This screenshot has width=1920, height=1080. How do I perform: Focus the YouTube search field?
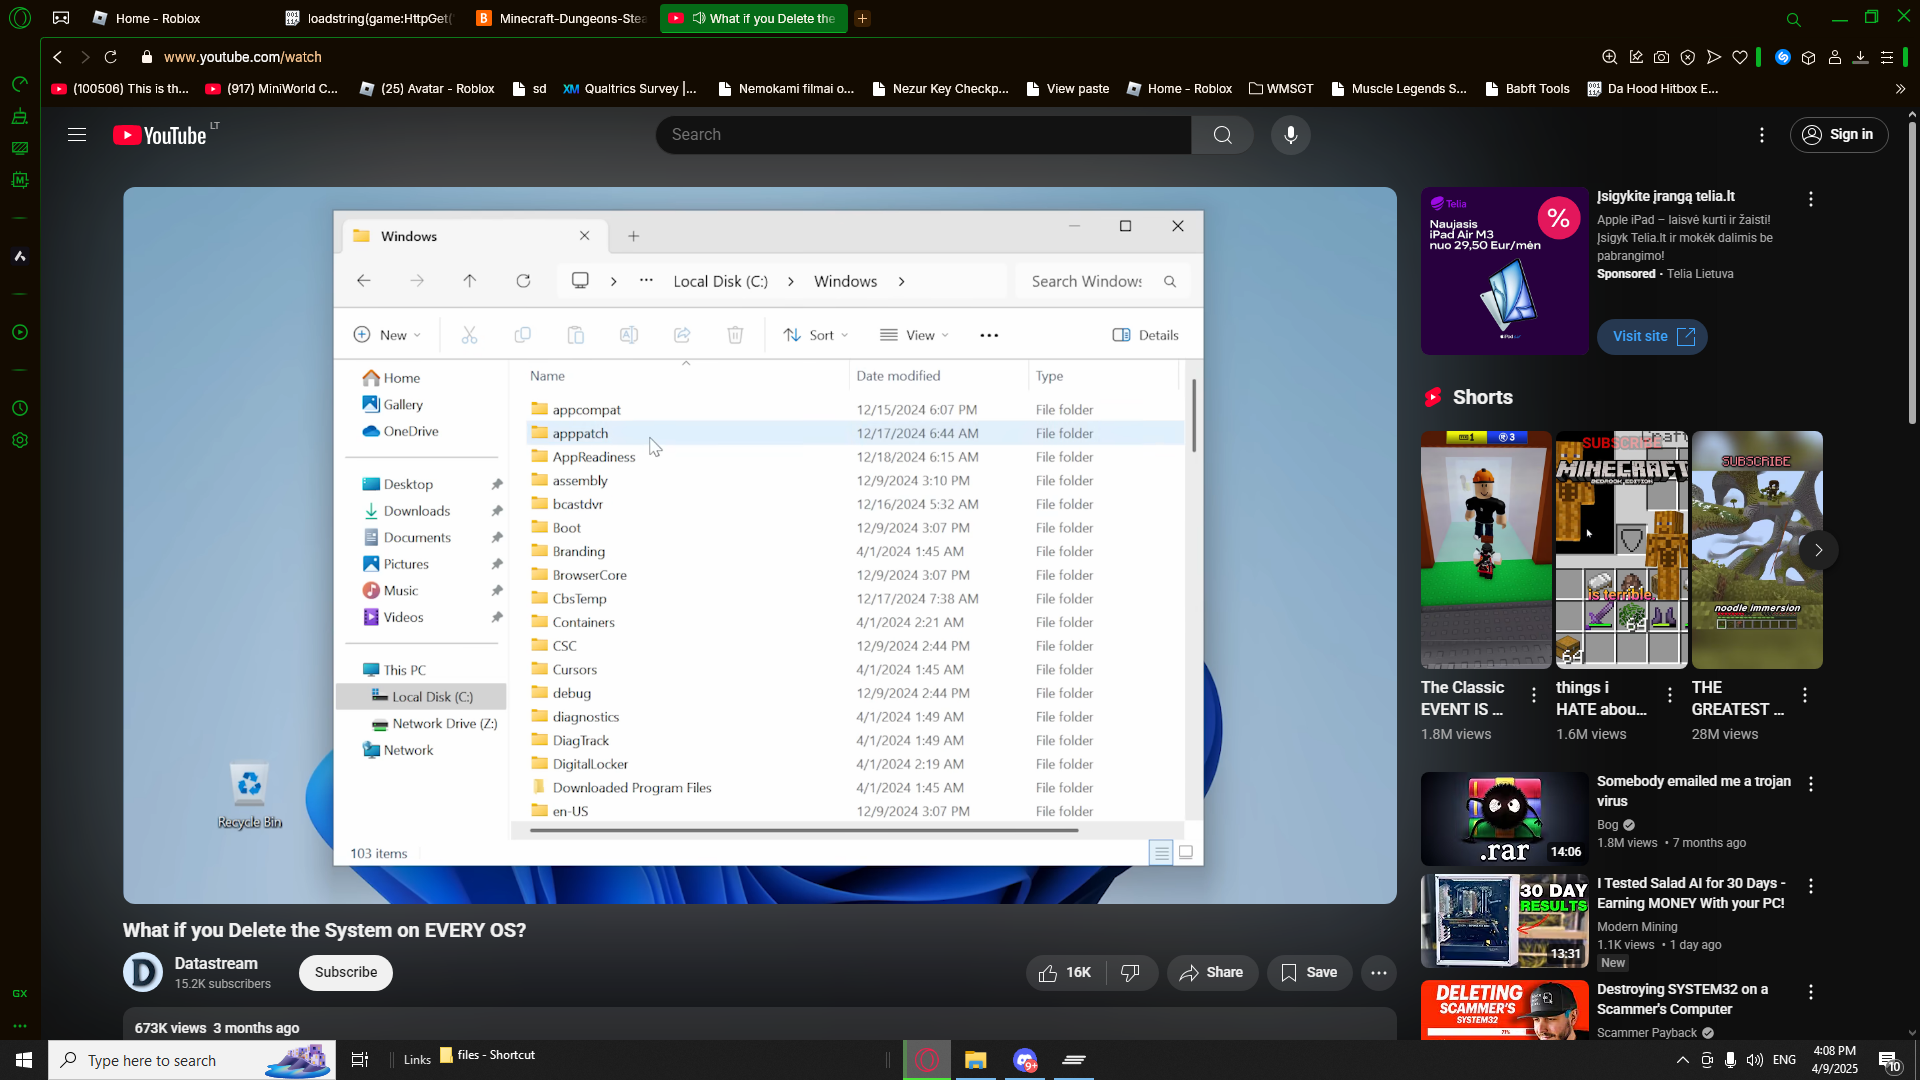[x=923, y=135]
